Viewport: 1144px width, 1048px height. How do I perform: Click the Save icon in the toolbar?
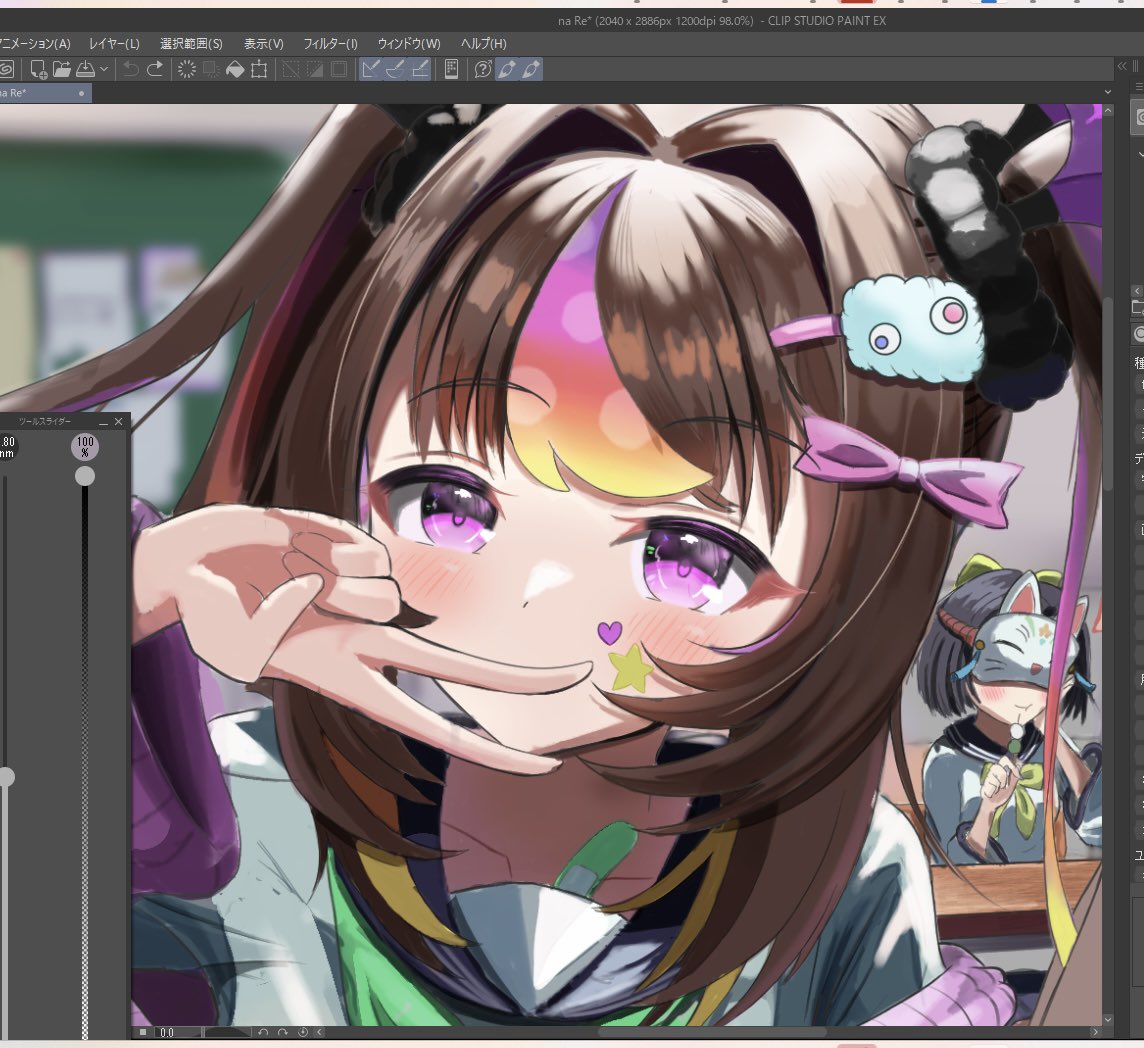(x=86, y=69)
